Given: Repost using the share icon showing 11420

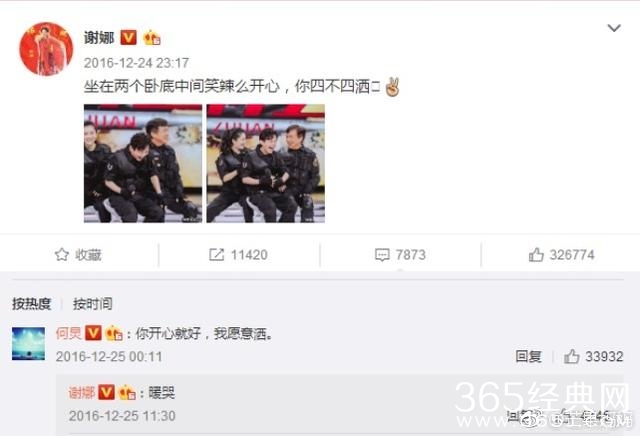Looking at the screenshot, I should (238, 255).
